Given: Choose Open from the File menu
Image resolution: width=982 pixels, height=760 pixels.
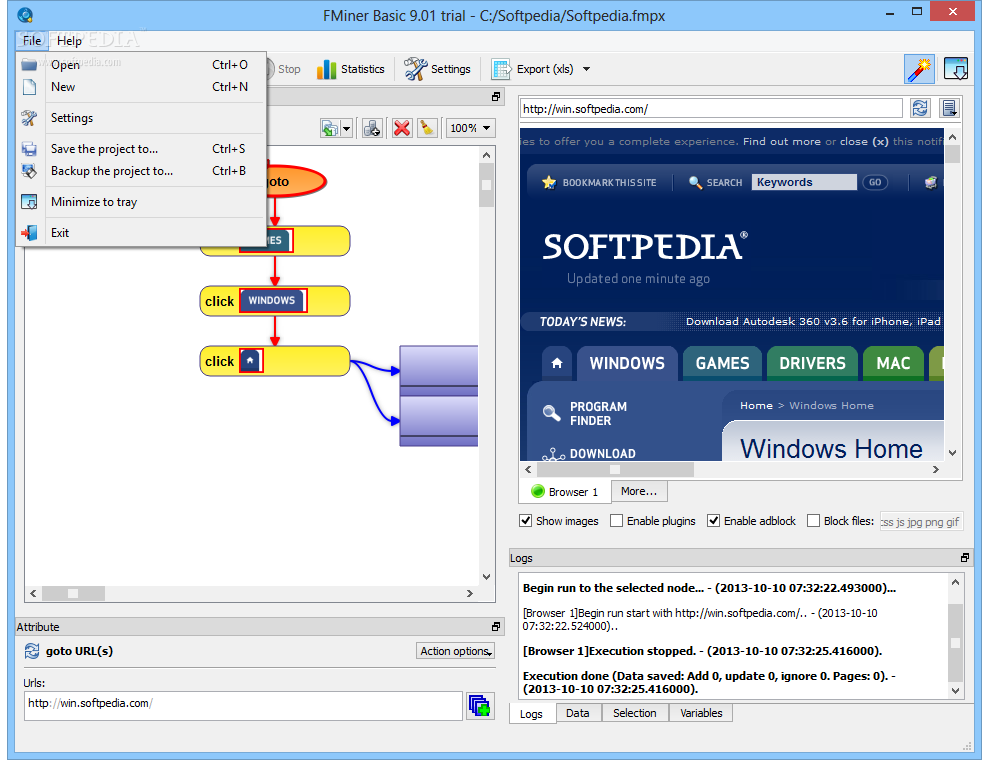Looking at the screenshot, I should [143, 64].
